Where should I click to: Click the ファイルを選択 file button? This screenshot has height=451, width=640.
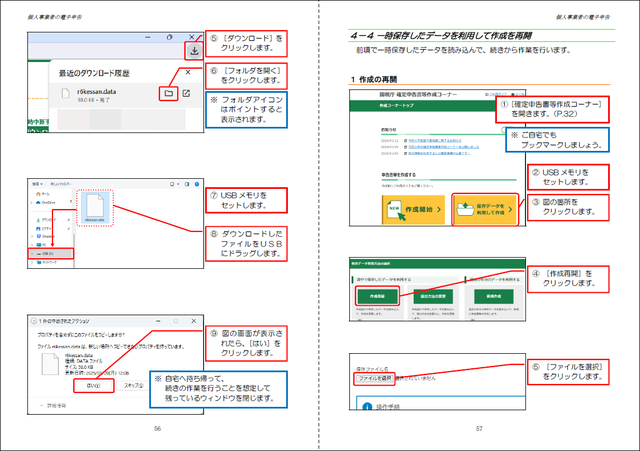click(374, 379)
